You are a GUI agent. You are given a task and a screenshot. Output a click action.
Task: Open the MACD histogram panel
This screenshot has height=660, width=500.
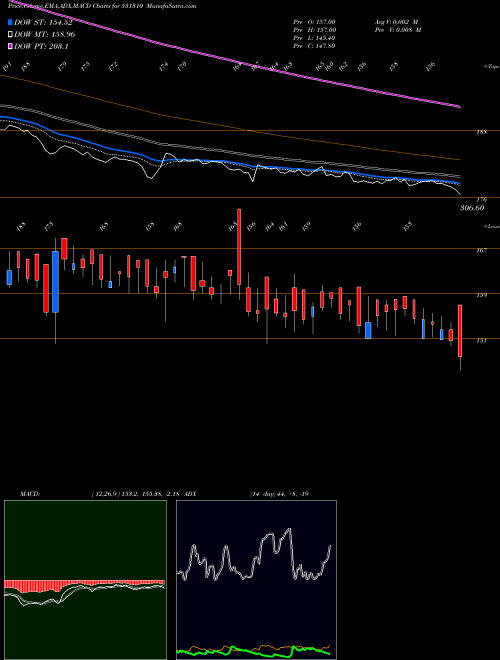click(x=85, y=580)
